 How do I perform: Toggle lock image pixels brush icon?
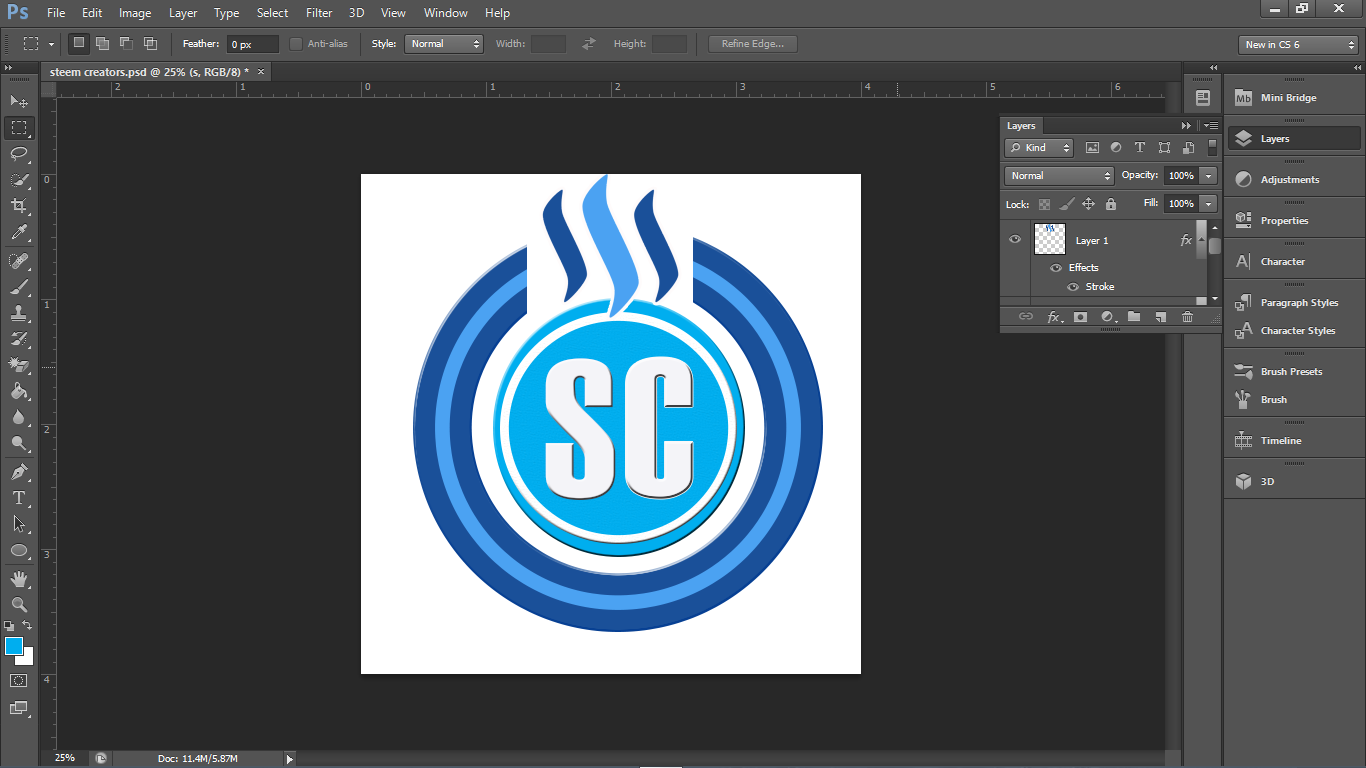point(1067,204)
